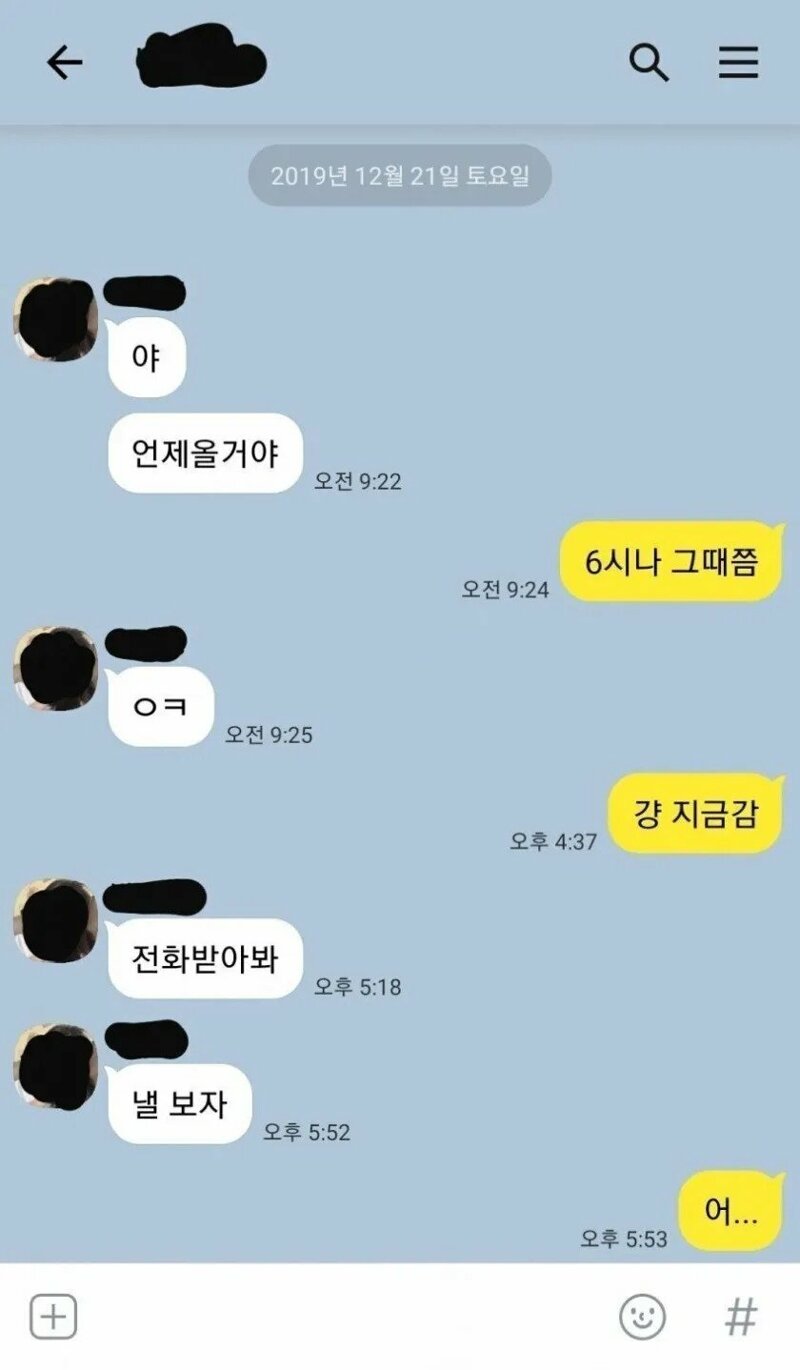
Task: Tap the profile picture beside 전화받아봐
Action: (56, 921)
